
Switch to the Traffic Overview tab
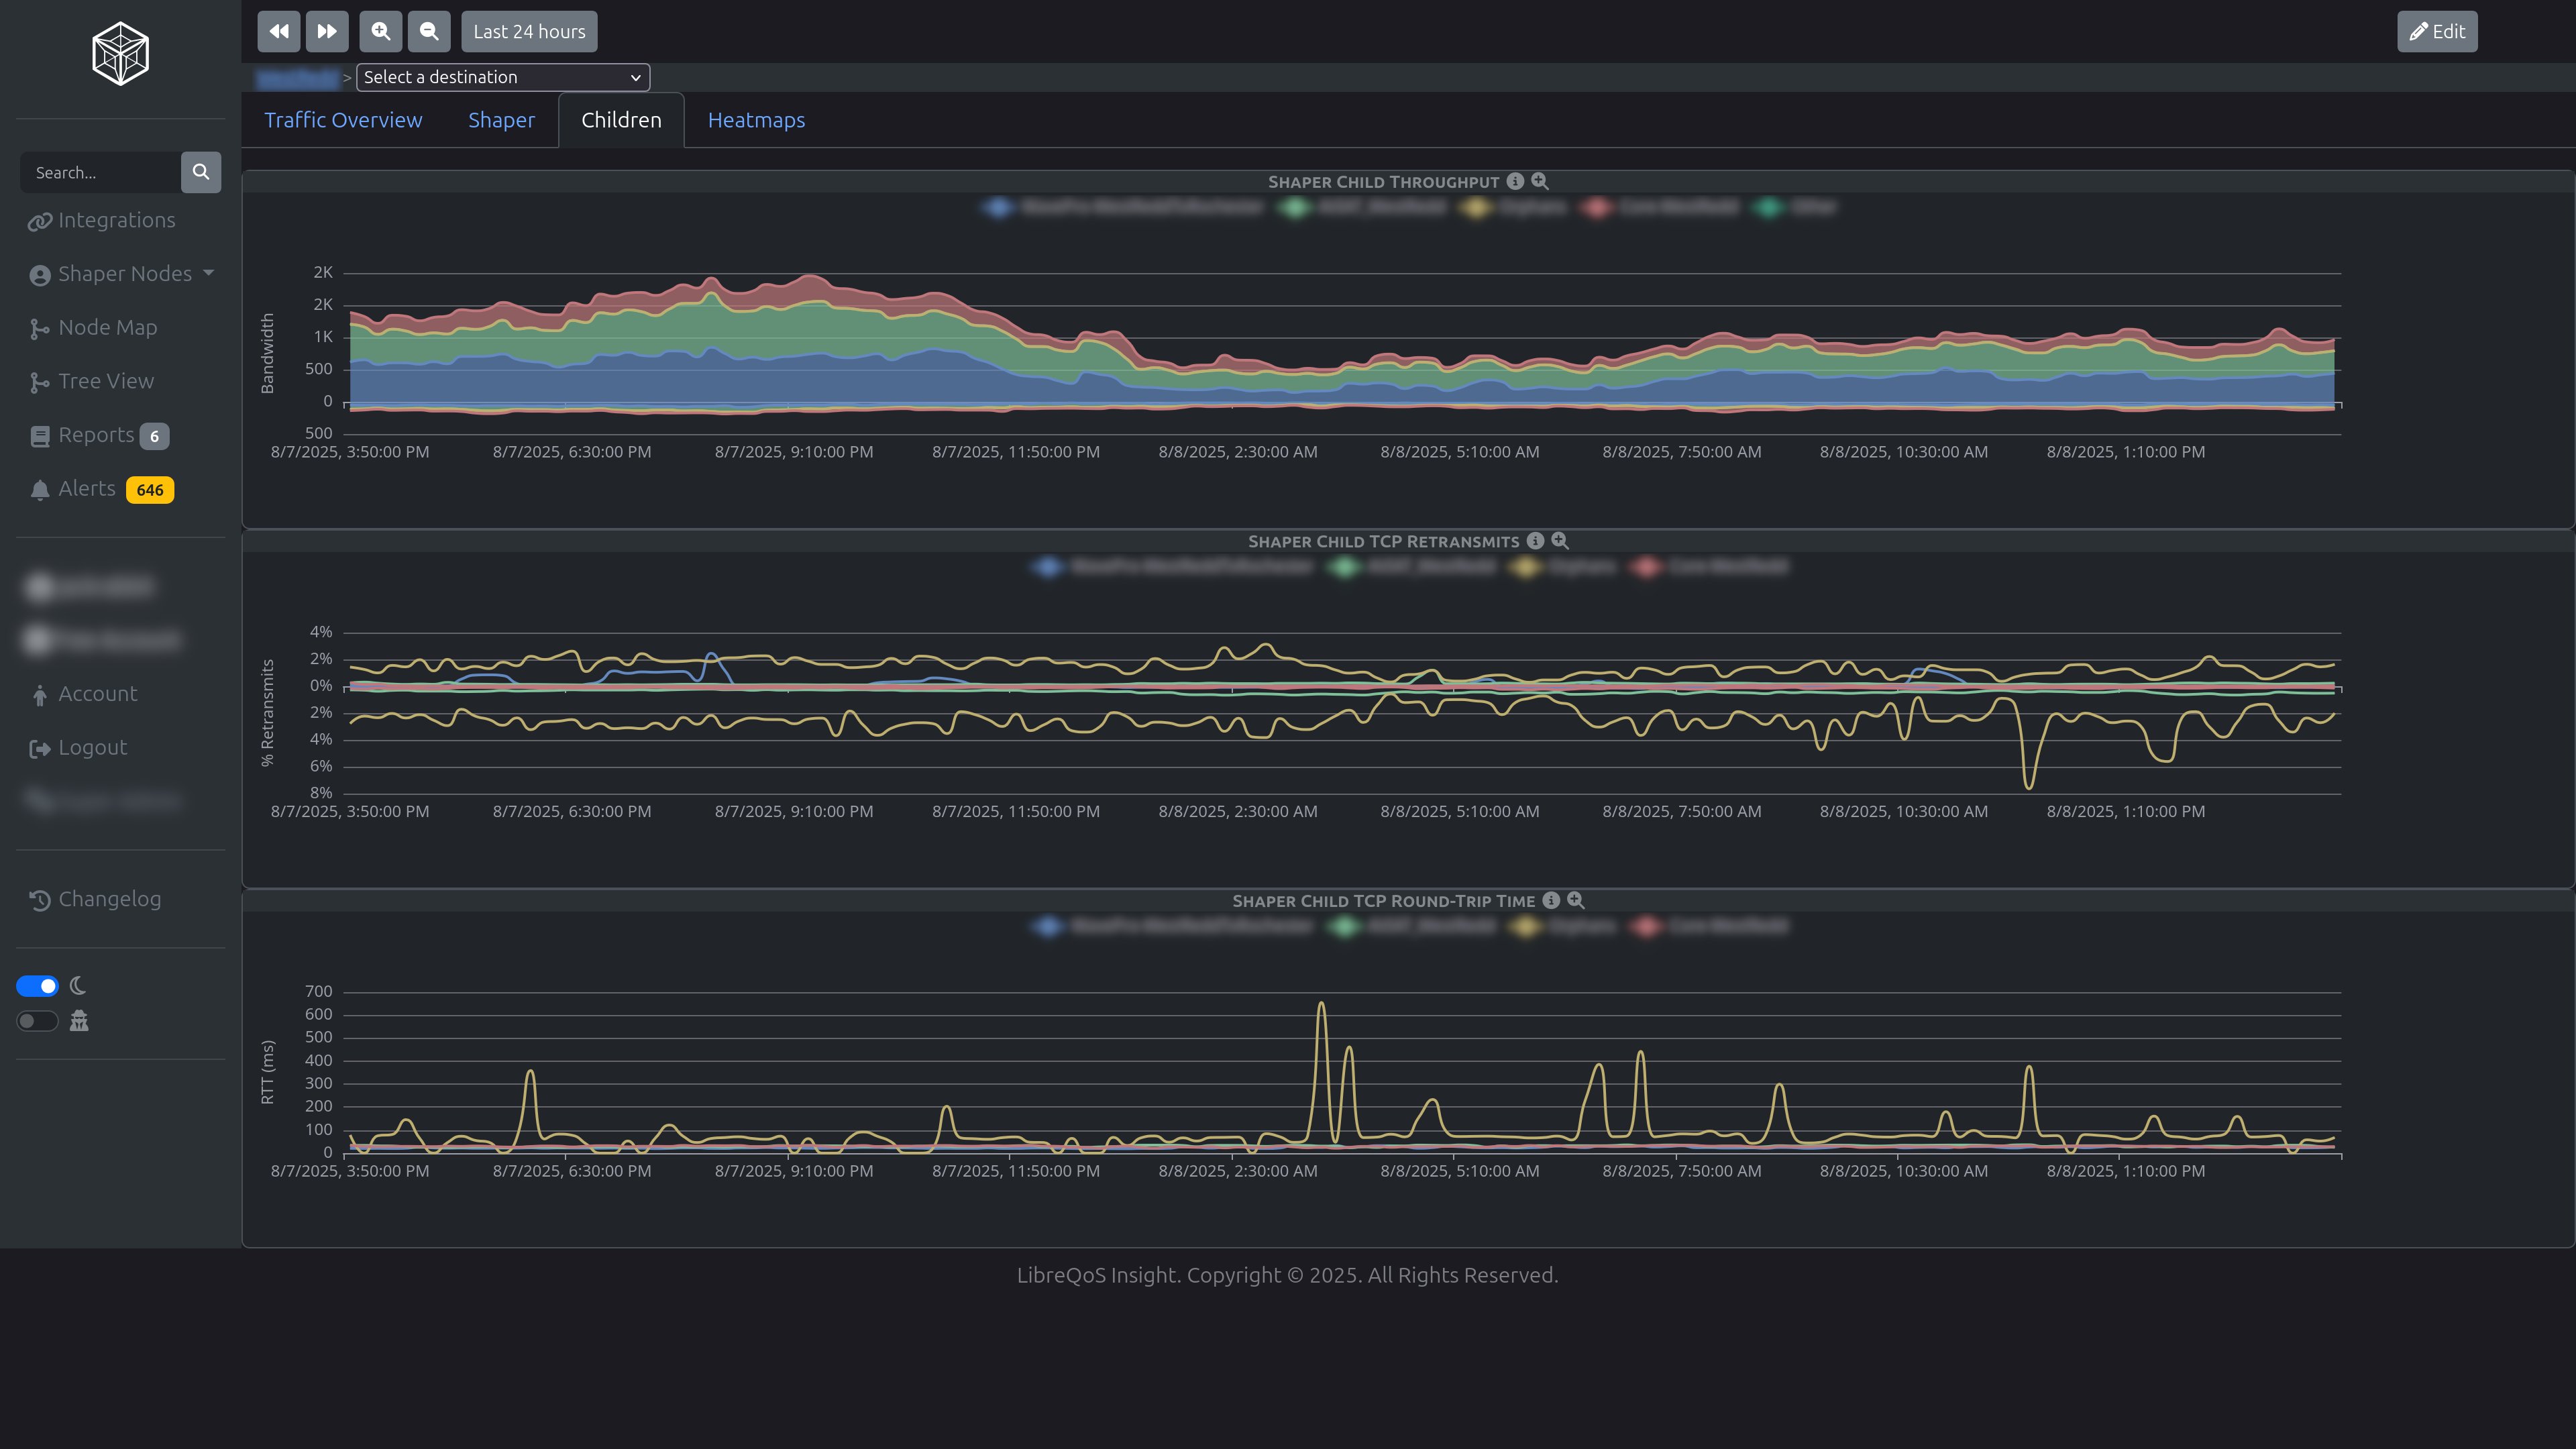(x=343, y=120)
